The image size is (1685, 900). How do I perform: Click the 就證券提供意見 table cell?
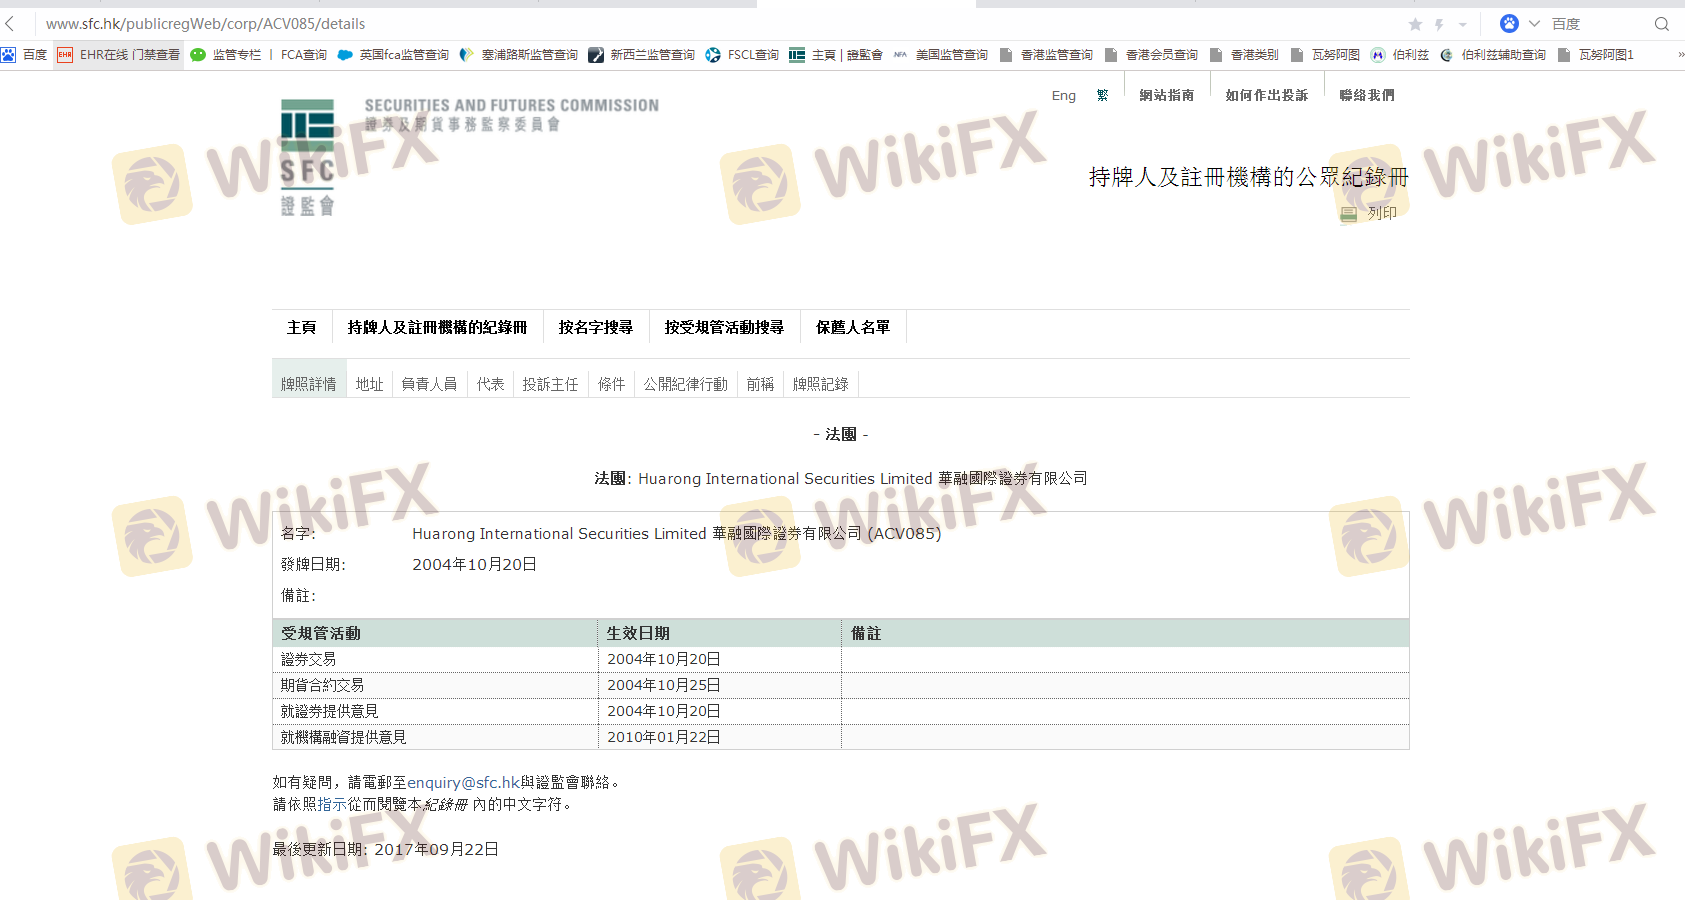pos(435,711)
